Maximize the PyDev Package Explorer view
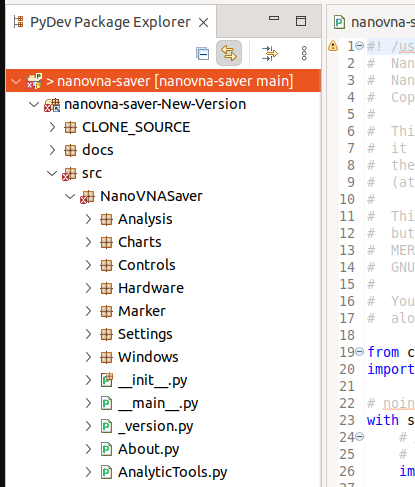The image size is (415, 487). click(301, 21)
